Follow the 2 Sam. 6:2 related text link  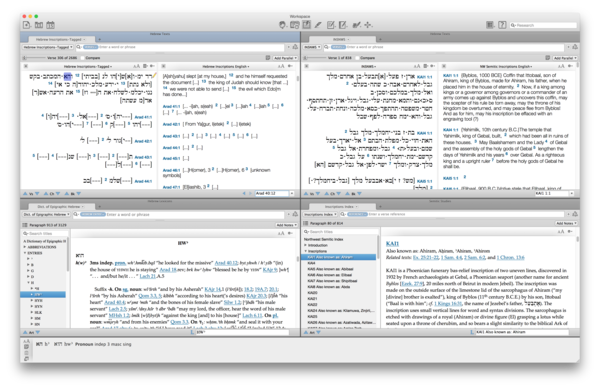[x=474, y=258]
